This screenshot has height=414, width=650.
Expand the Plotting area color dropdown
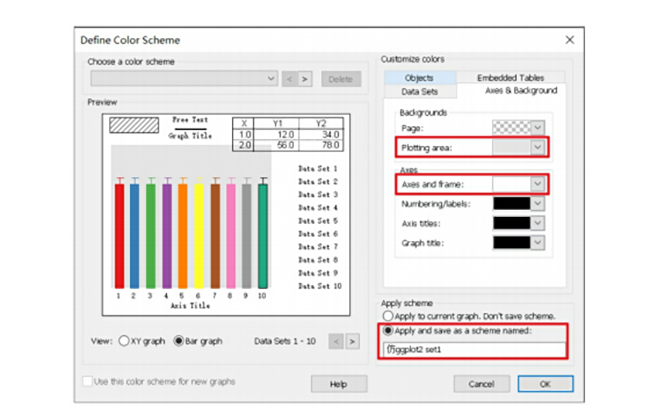(x=538, y=148)
